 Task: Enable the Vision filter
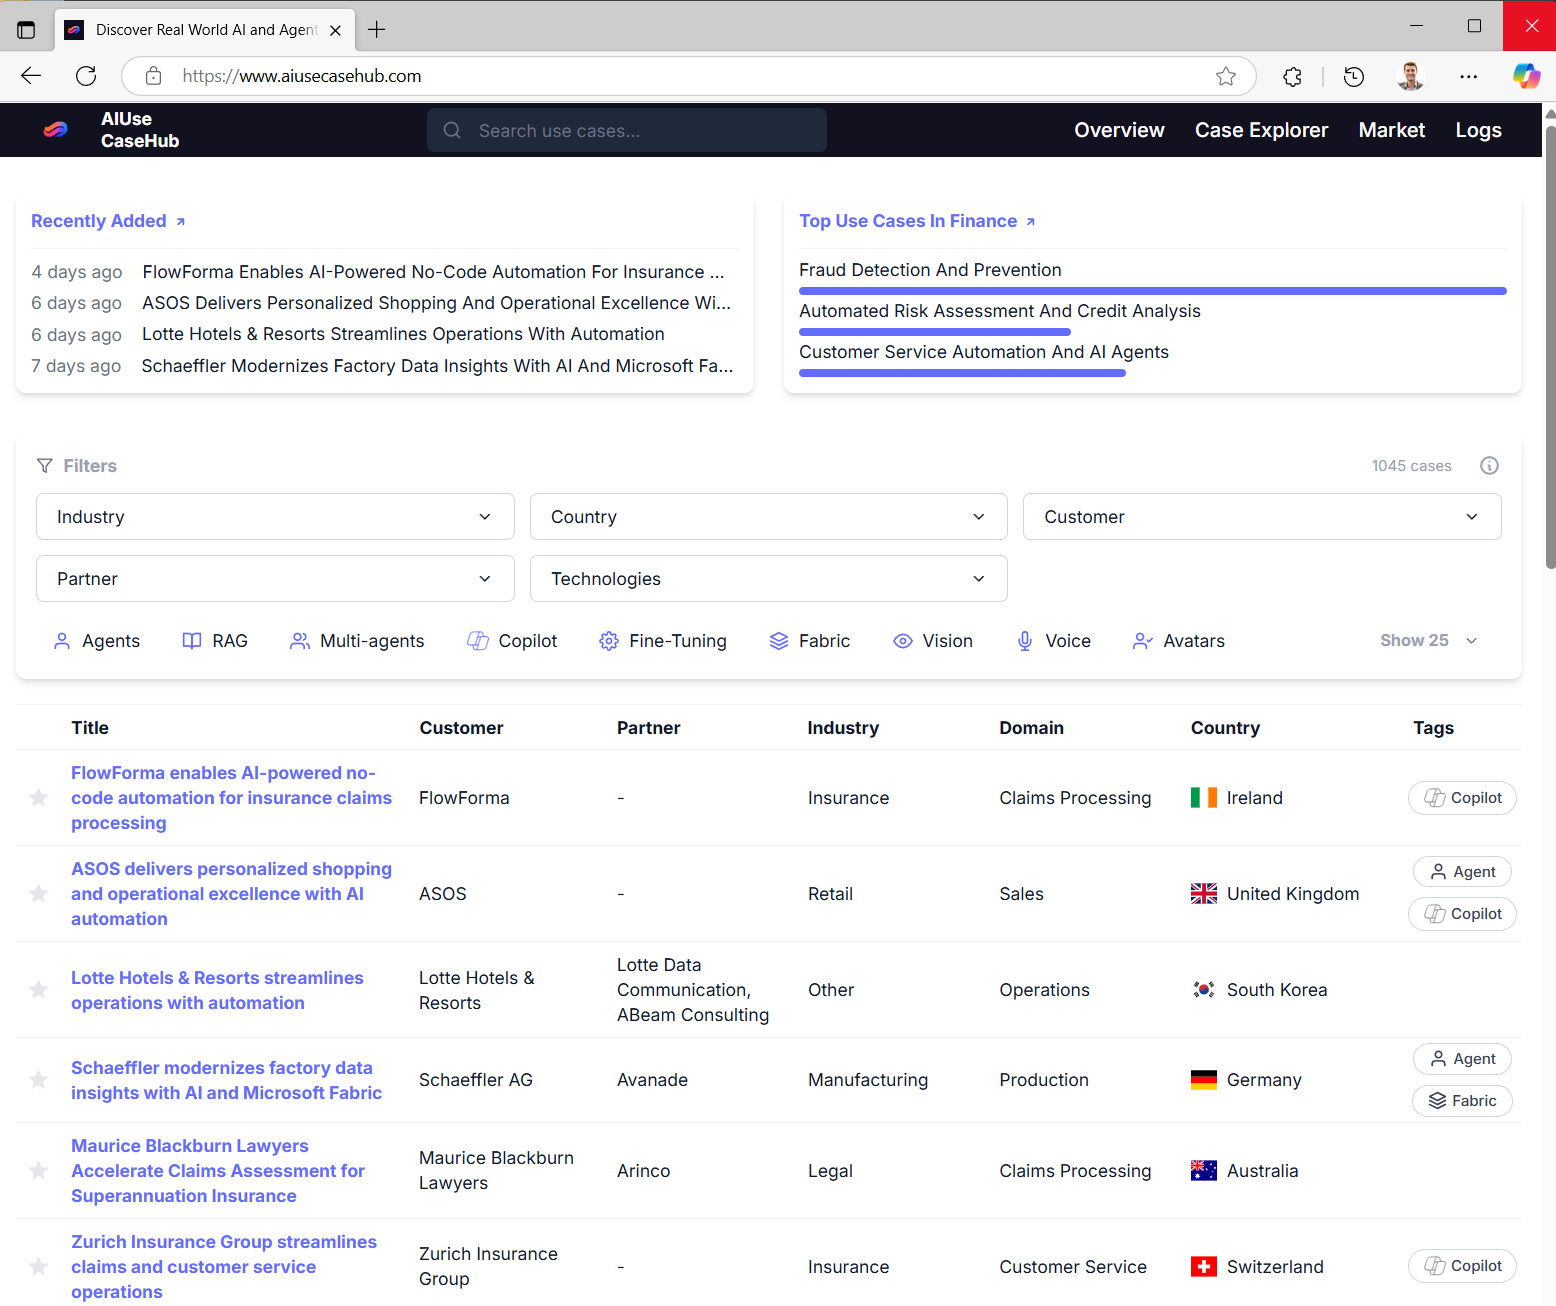(x=933, y=641)
